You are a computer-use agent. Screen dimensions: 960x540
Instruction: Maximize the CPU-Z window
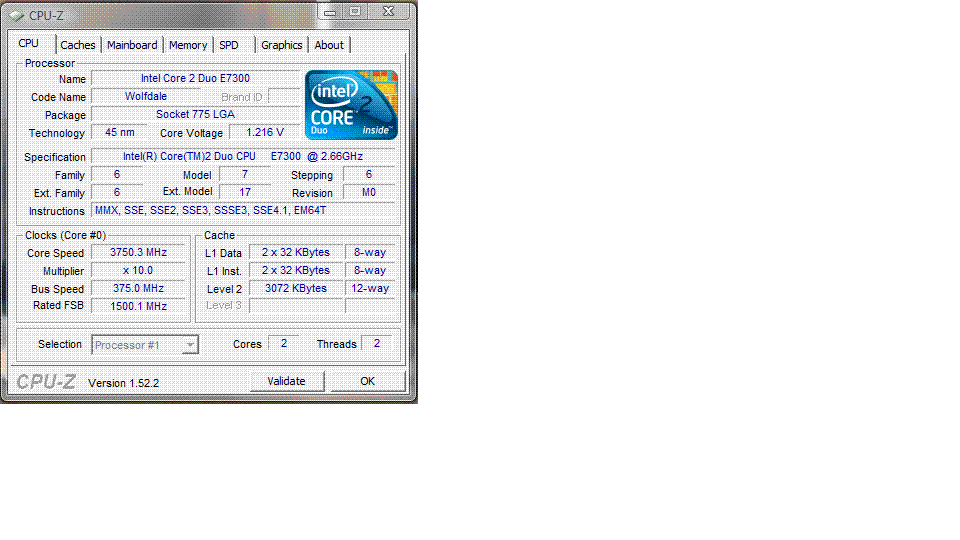354,11
